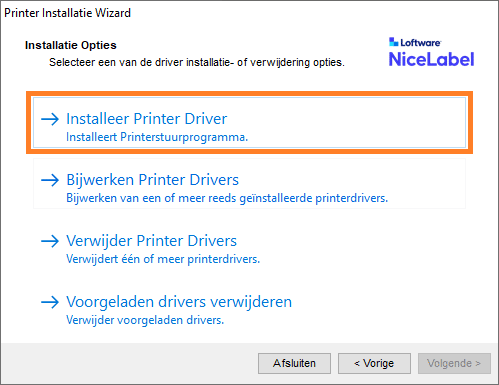Image resolution: width=499 pixels, height=385 pixels.
Task: Click the 'Installeert Printerstuurprogramma.' description text
Action: click(x=157, y=137)
